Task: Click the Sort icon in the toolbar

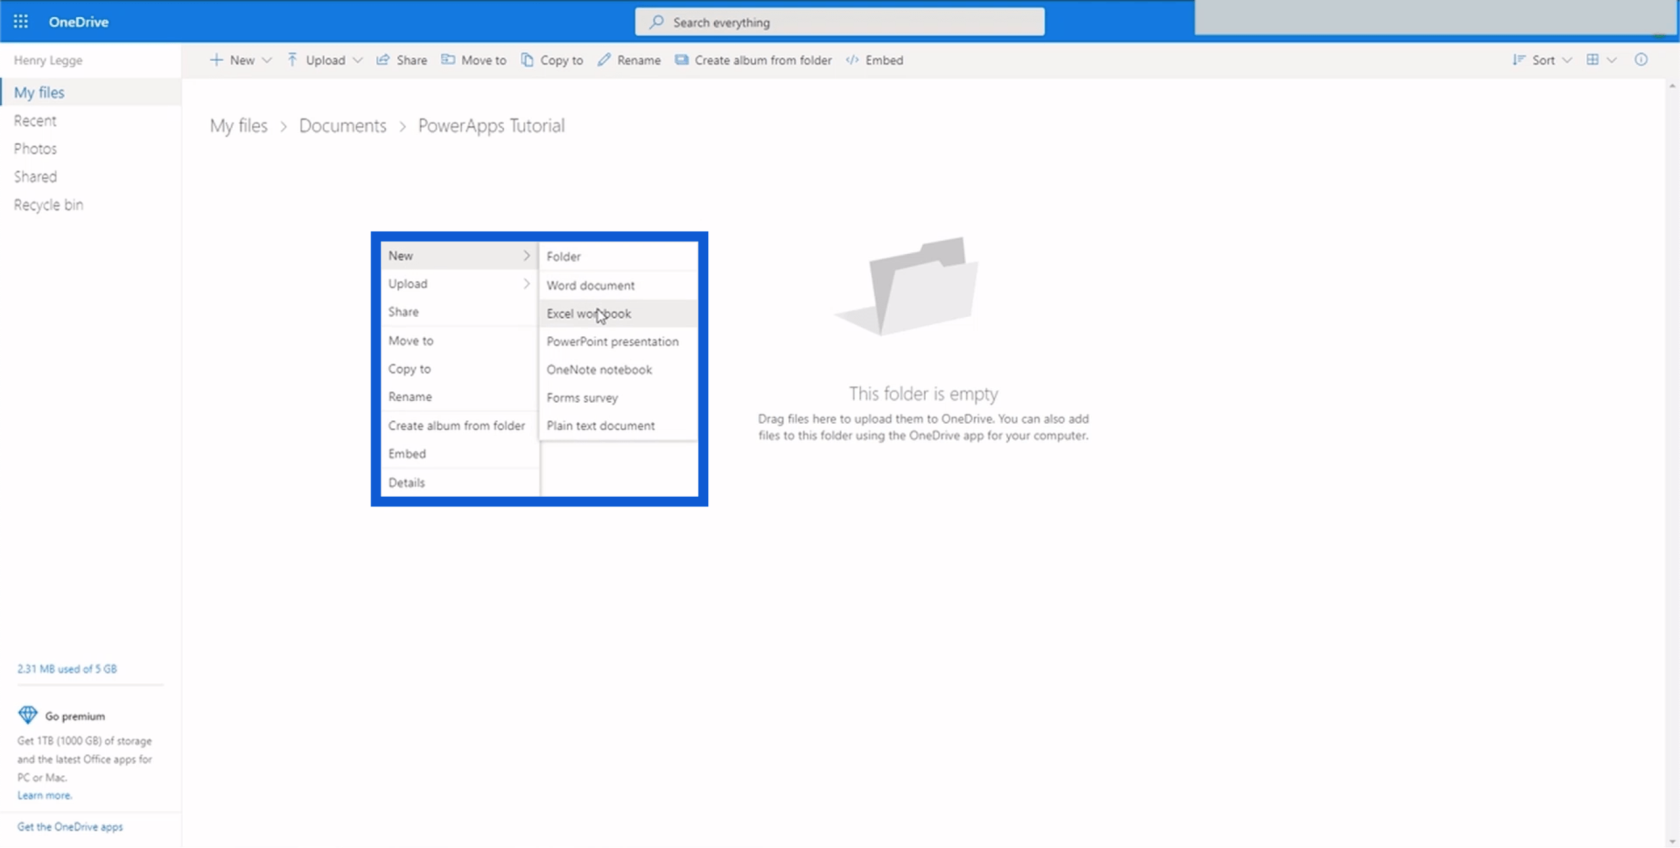Action: pyautogui.click(x=1519, y=60)
